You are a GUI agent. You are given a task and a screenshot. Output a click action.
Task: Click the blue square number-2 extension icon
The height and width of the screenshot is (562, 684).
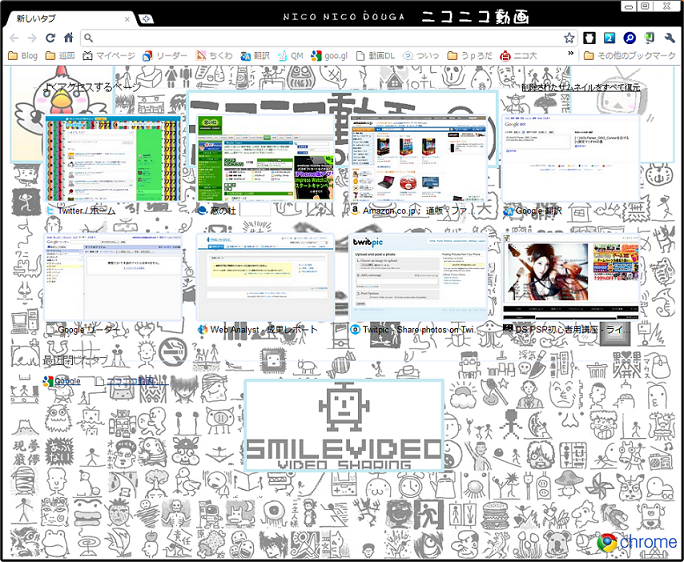[609, 38]
